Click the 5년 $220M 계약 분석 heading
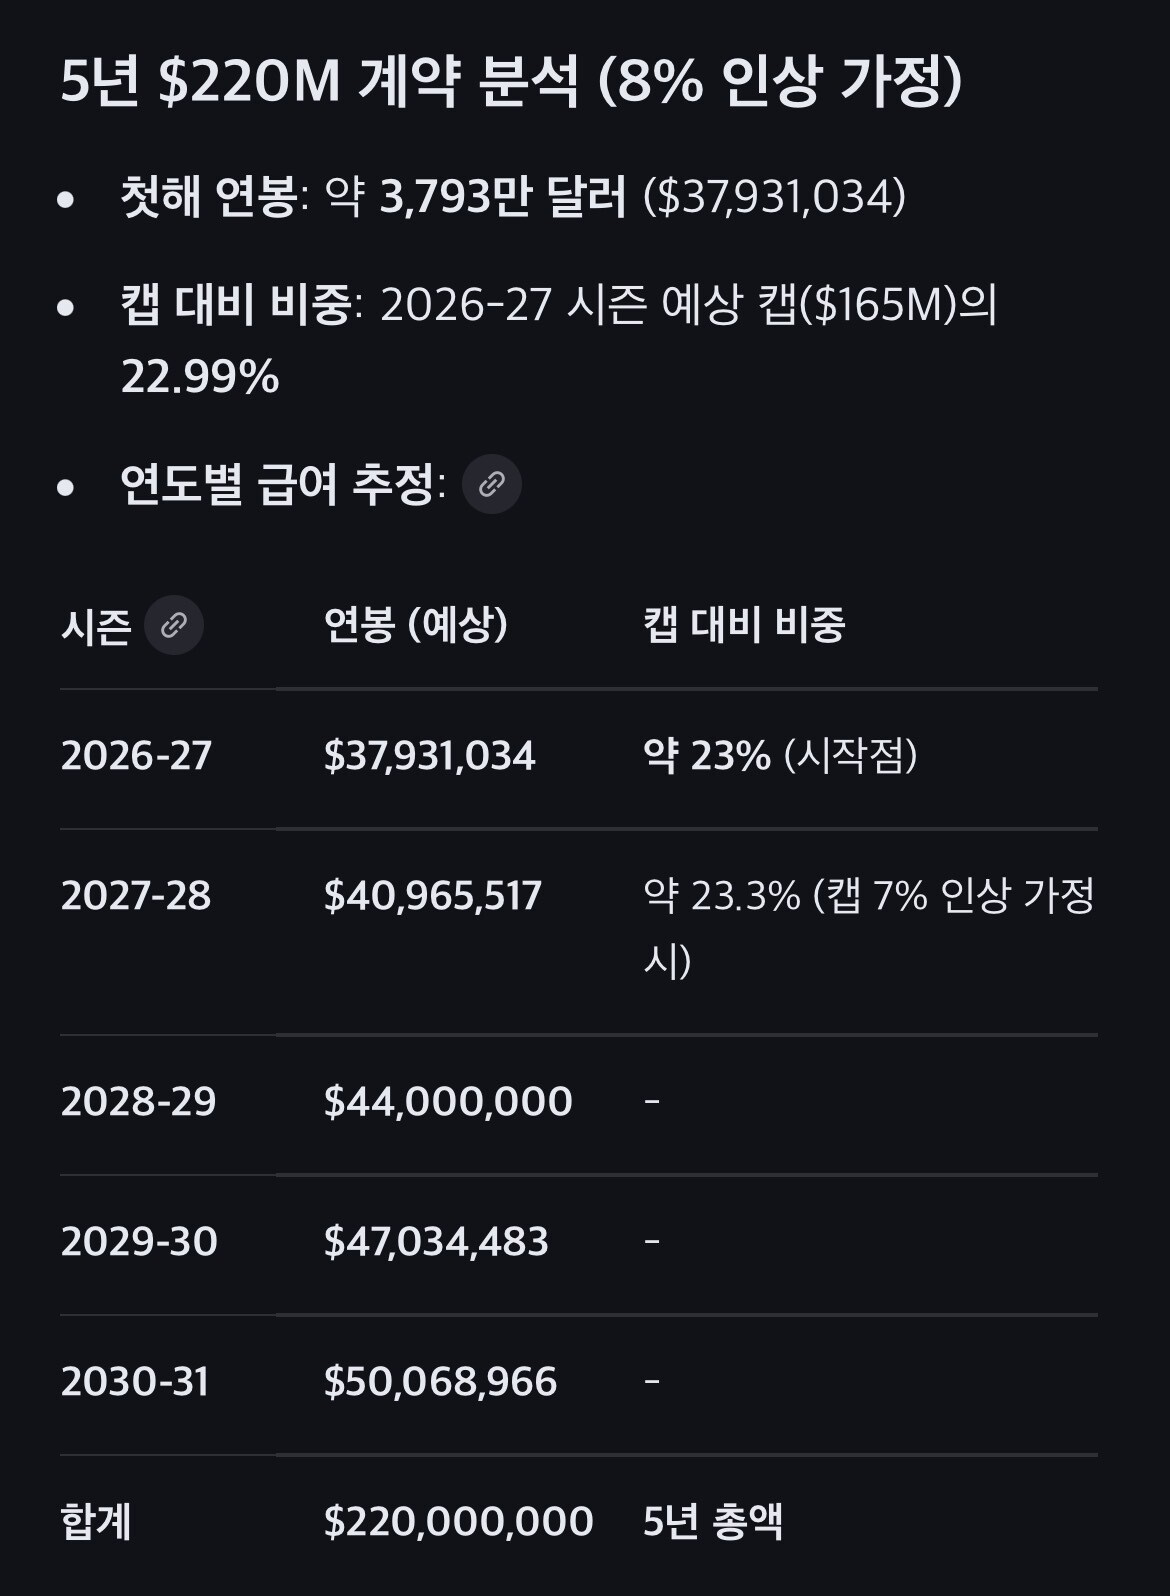The image size is (1170, 1596). [511, 81]
